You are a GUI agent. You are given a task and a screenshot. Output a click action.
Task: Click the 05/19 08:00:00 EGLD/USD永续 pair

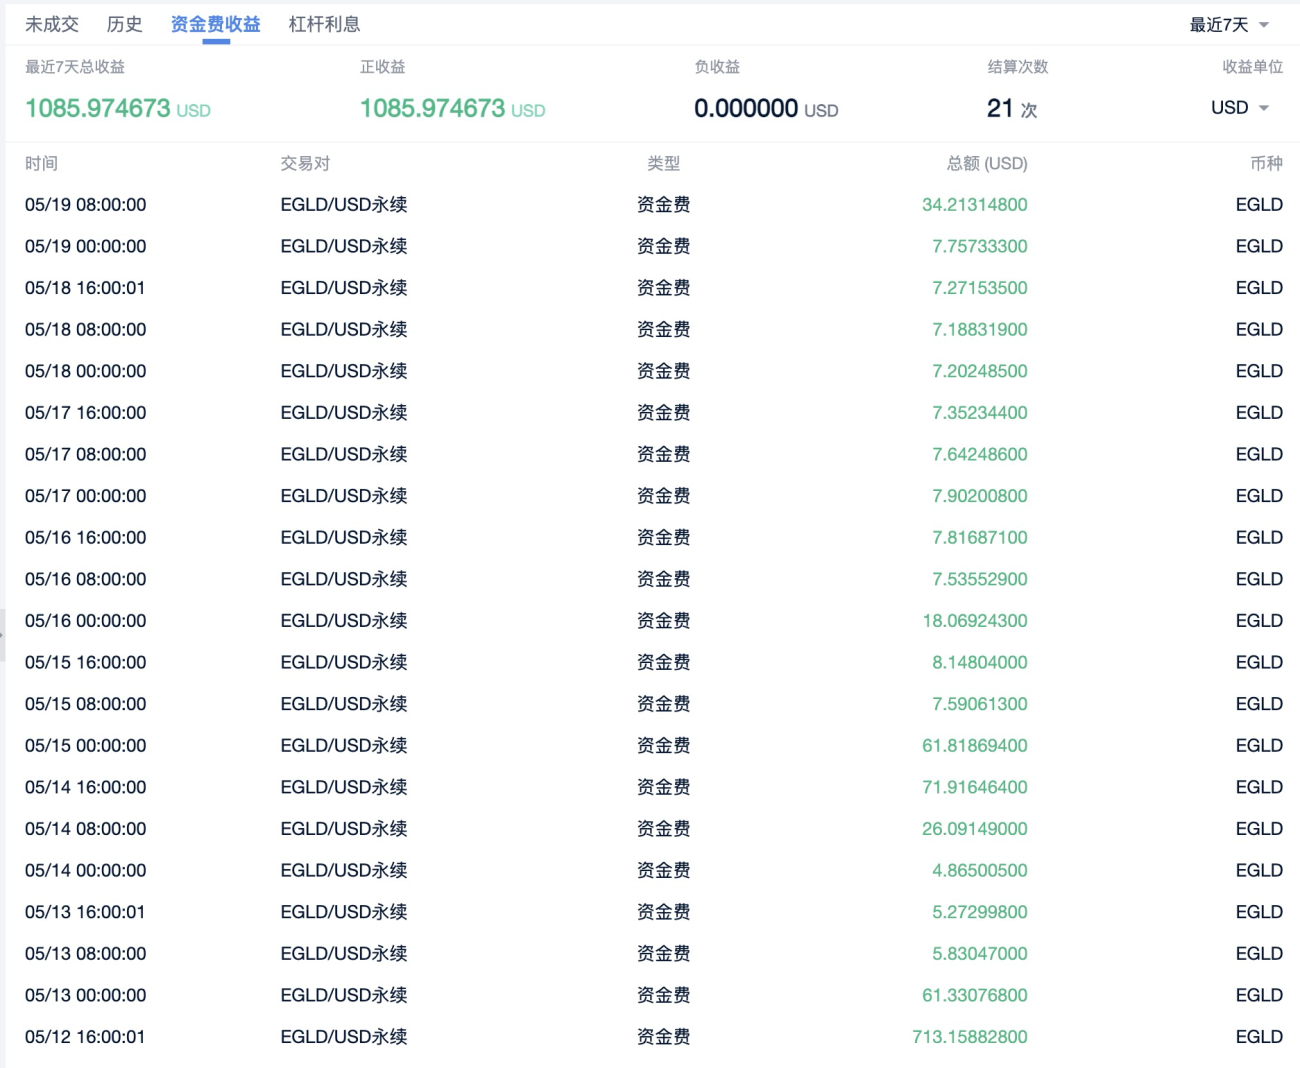344,205
